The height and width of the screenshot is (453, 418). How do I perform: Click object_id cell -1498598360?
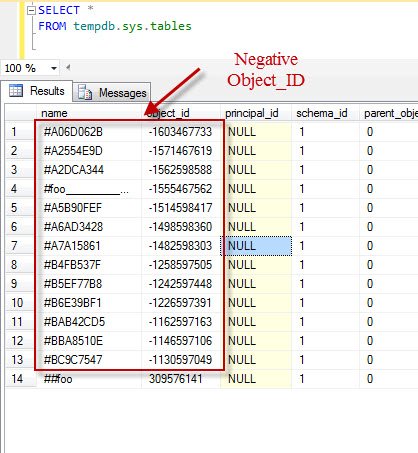click(x=181, y=227)
